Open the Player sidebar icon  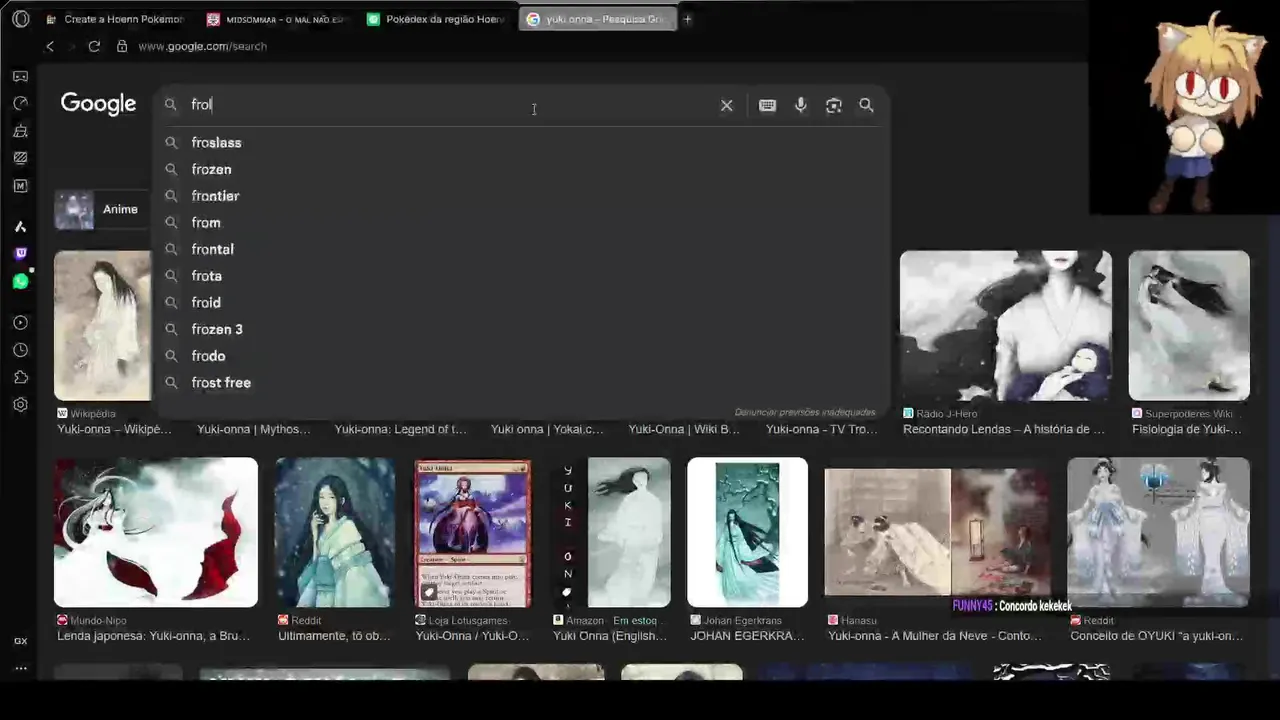[20, 323]
